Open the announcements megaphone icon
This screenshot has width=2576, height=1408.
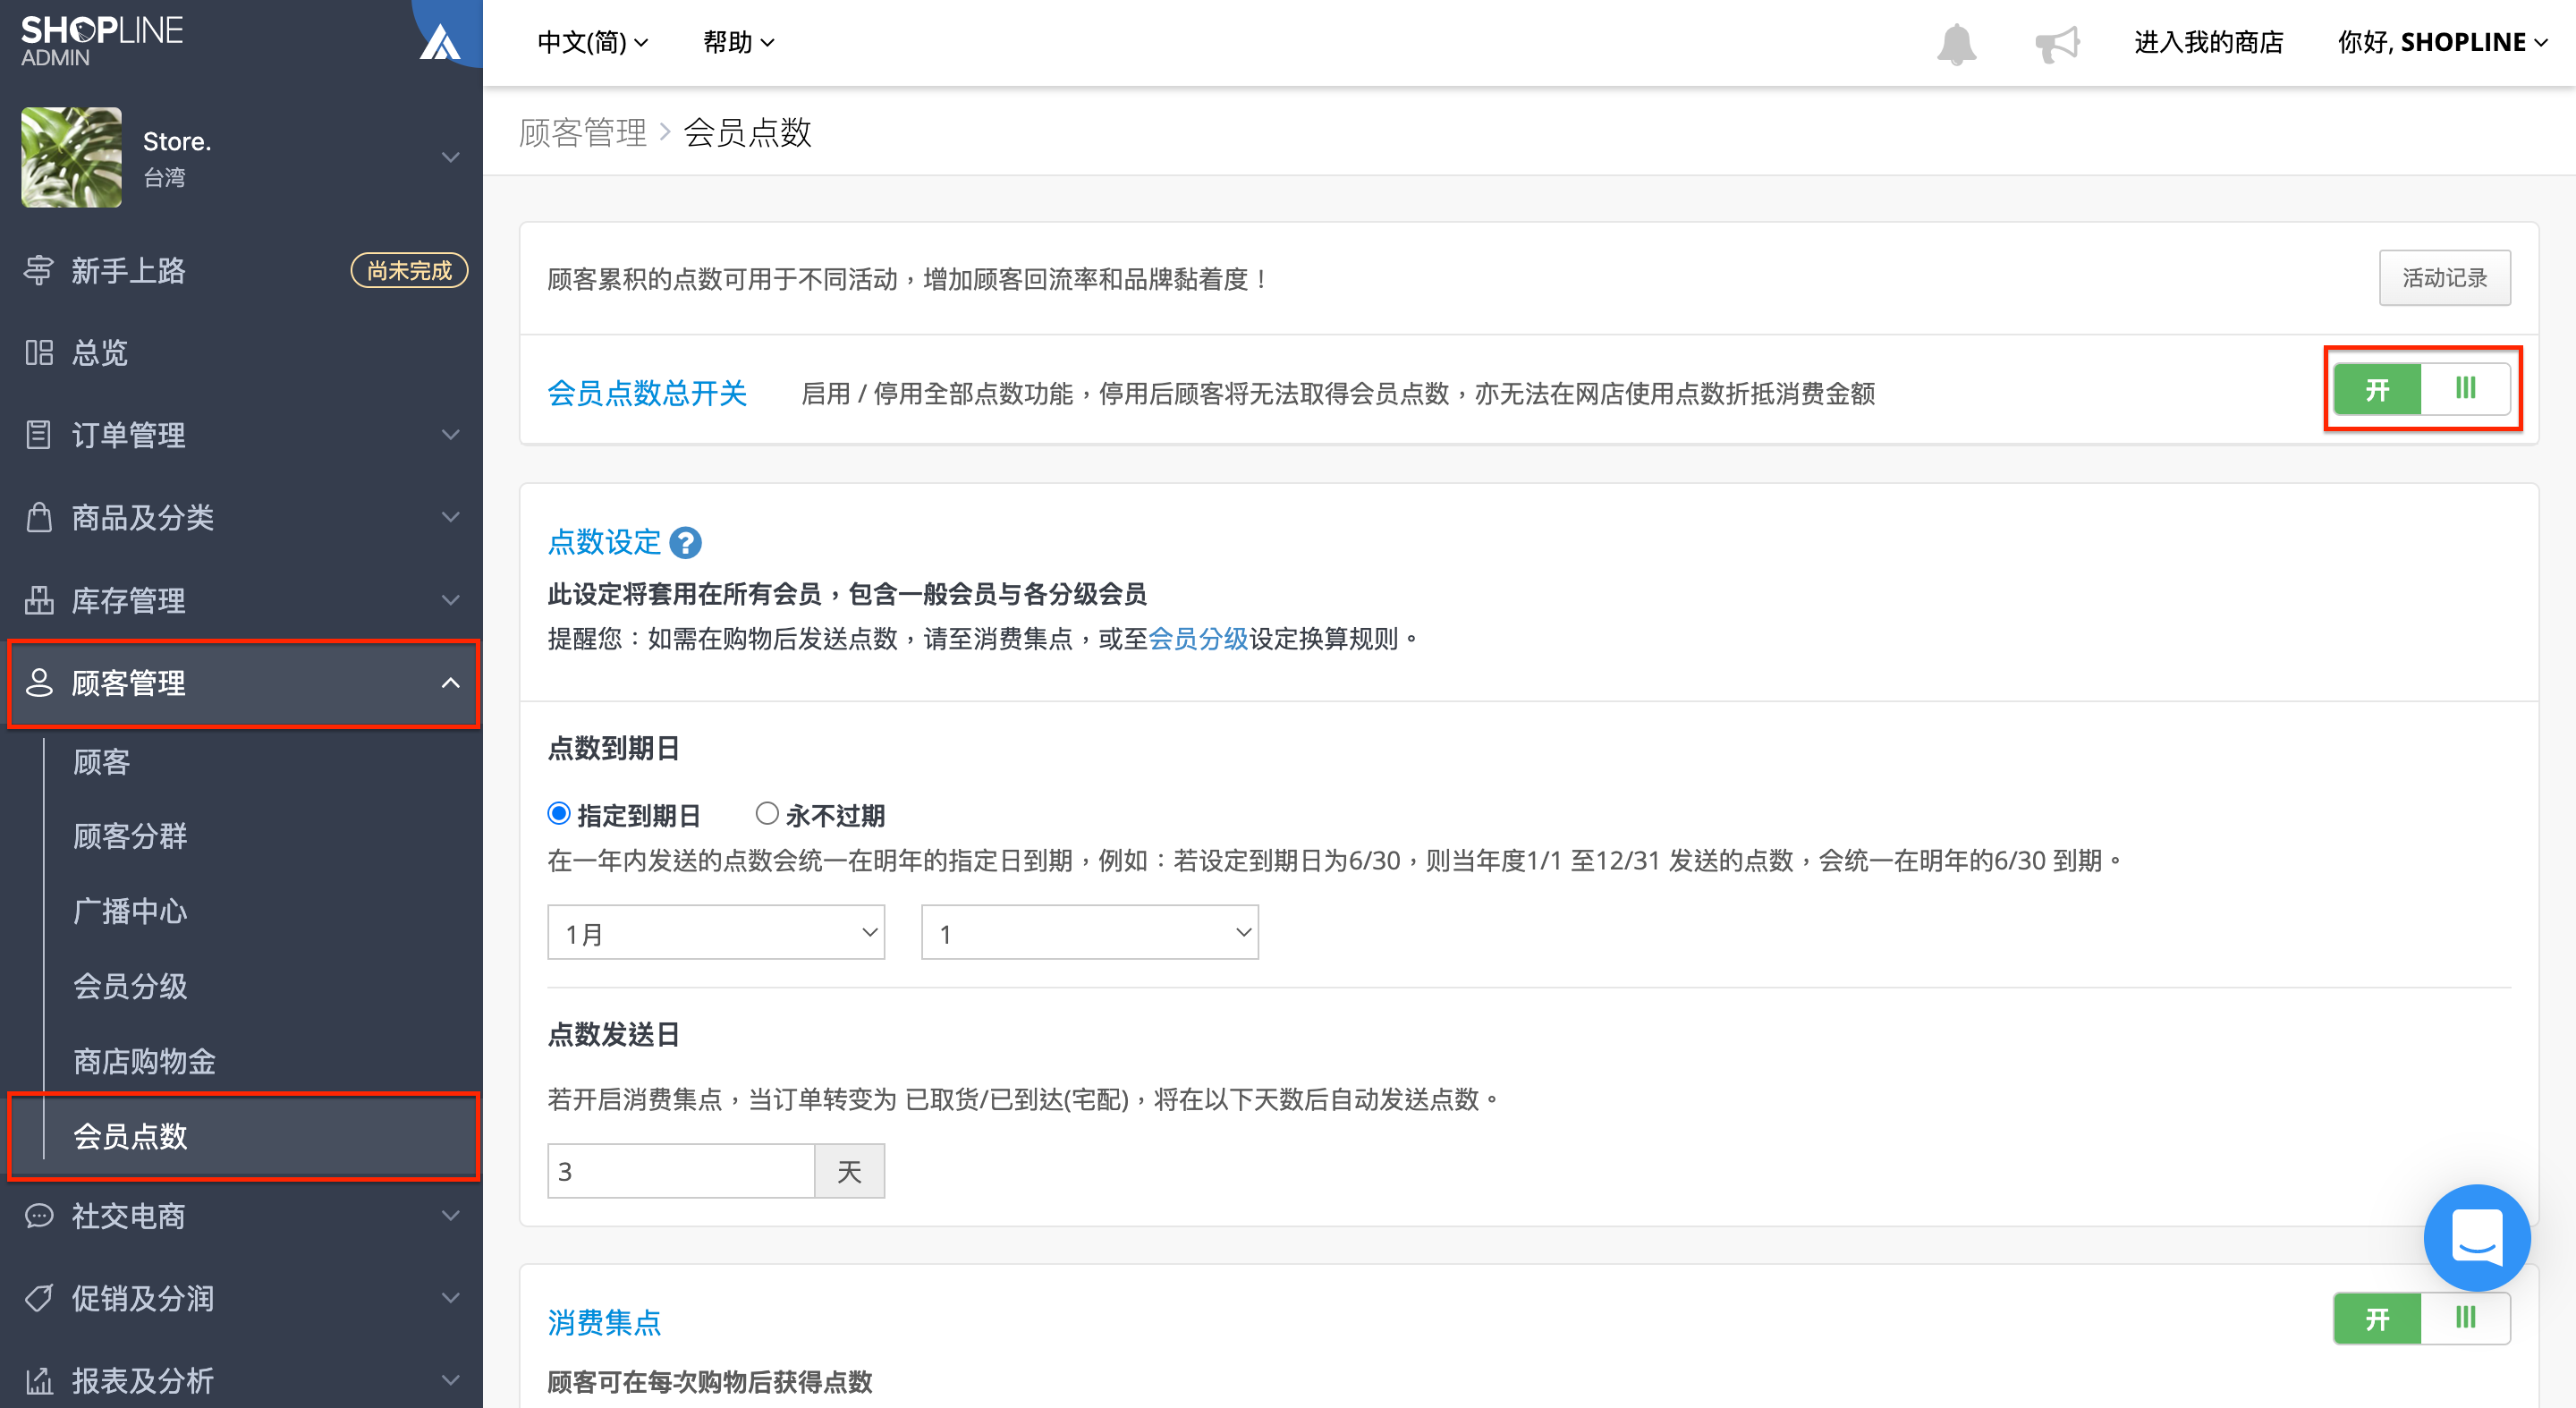(x=2057, y=43)
